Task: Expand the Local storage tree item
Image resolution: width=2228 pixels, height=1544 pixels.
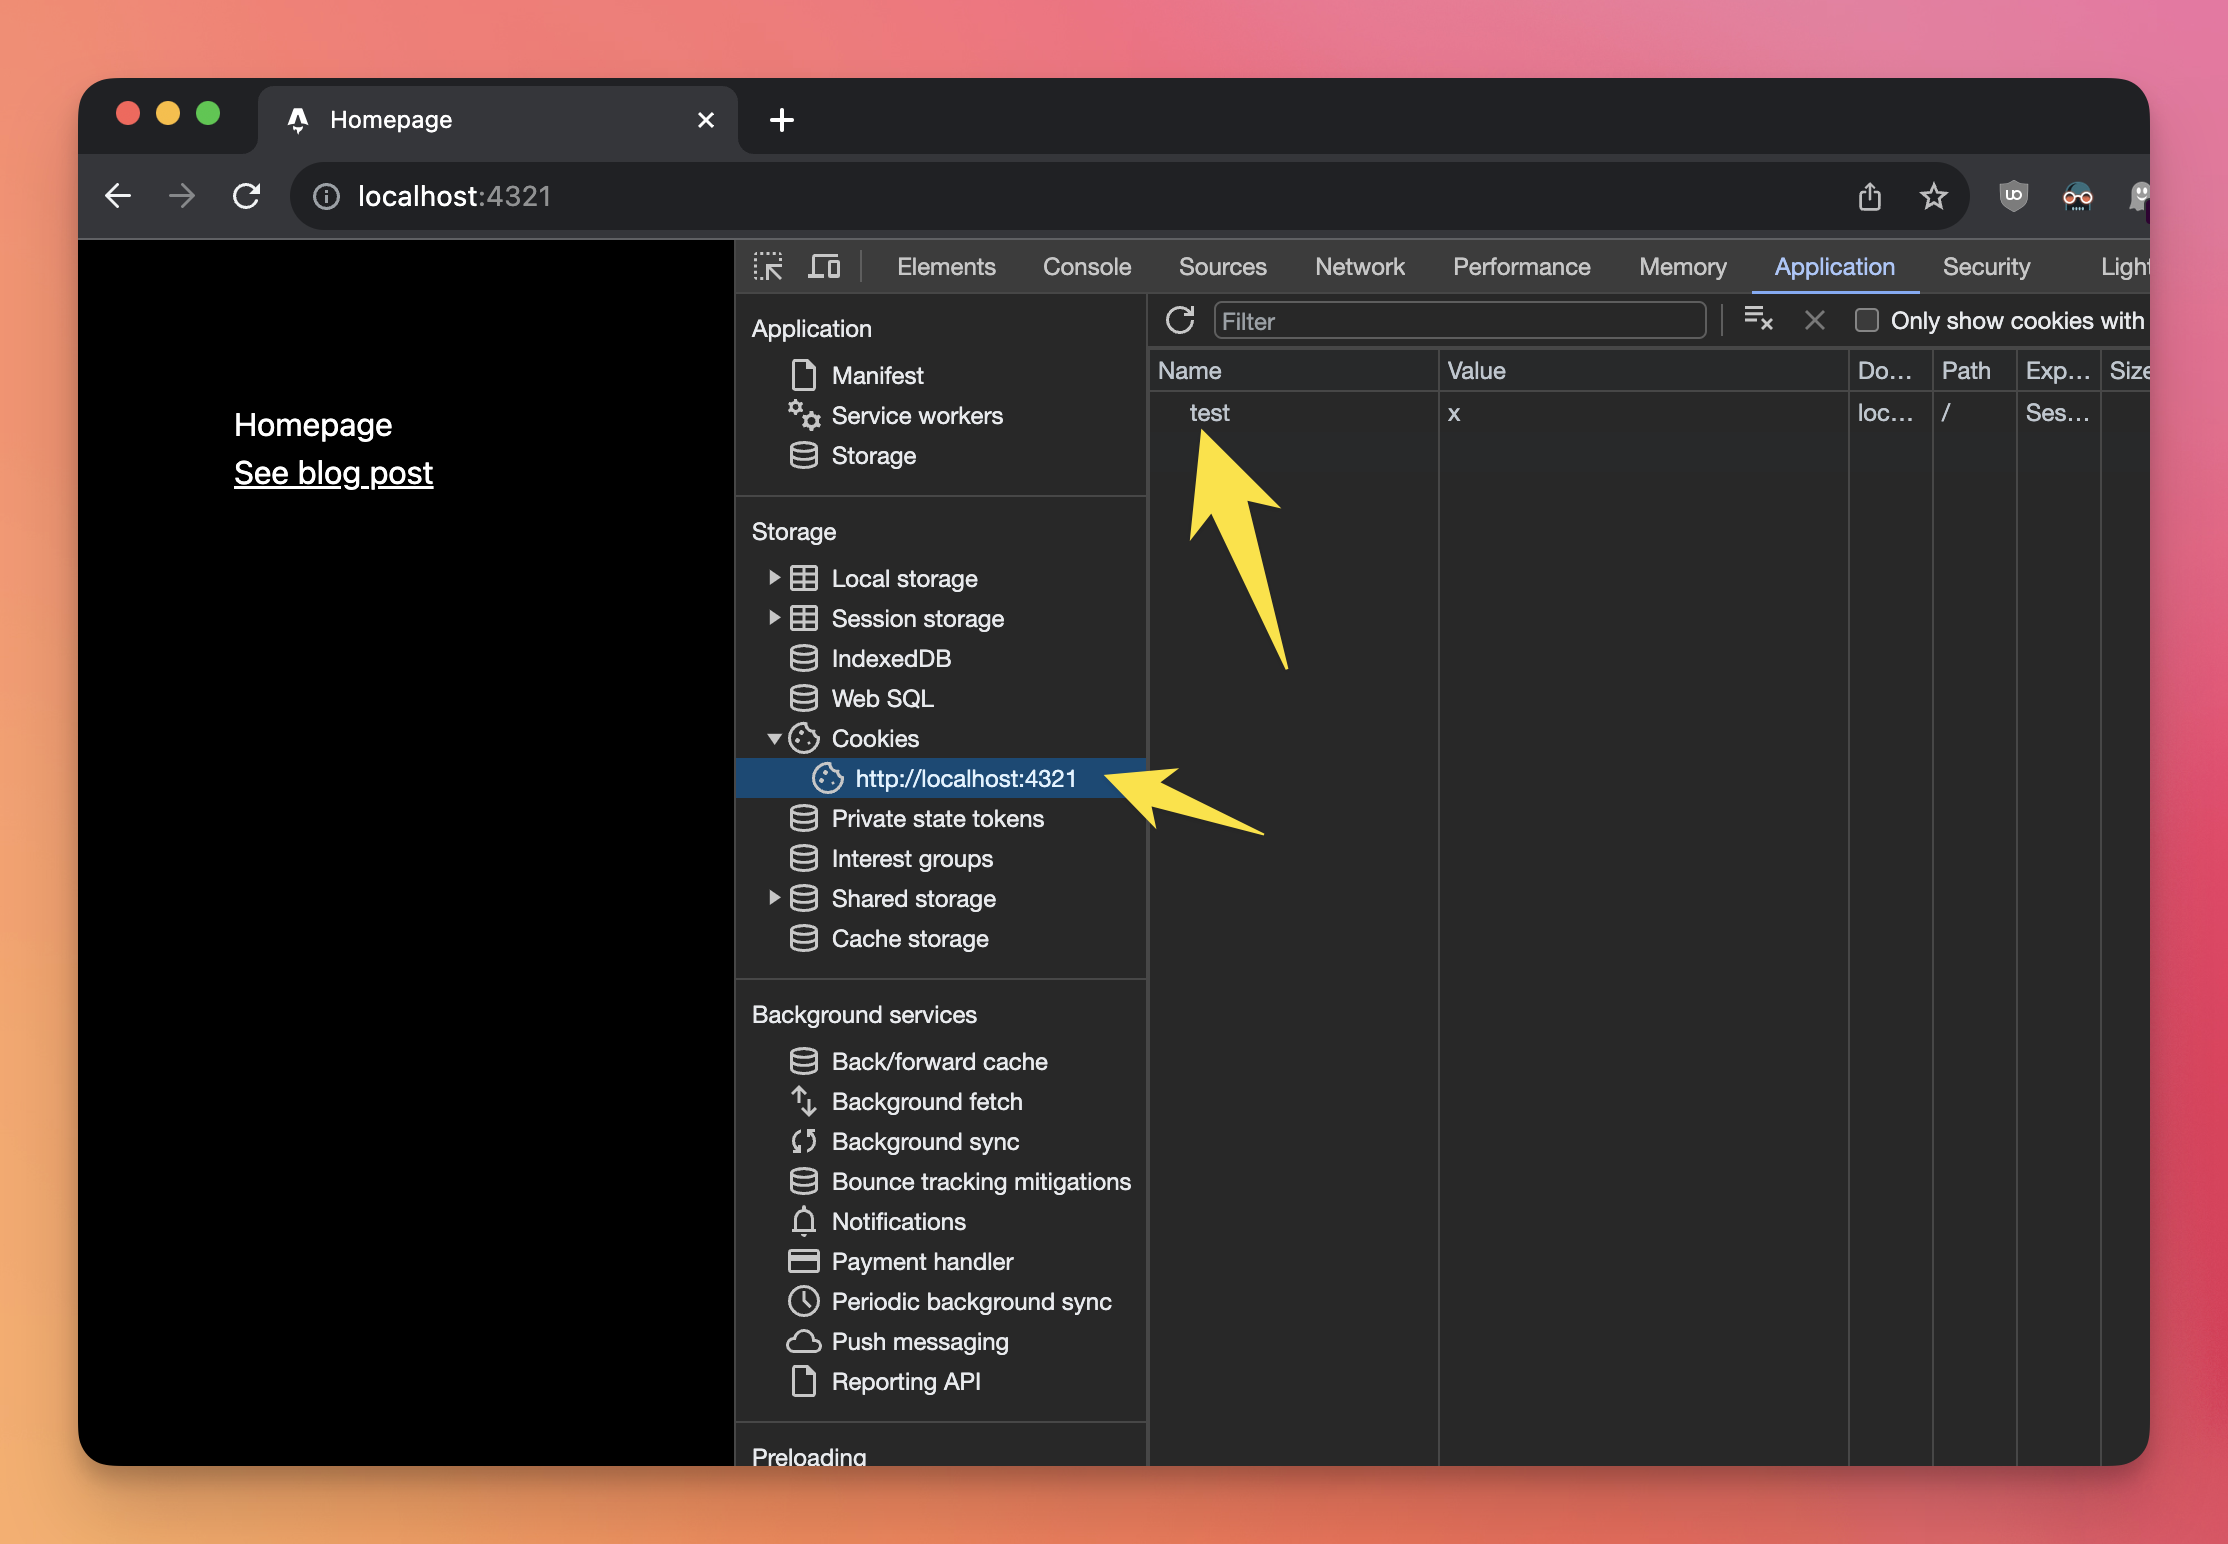Action: click(774, 578)
